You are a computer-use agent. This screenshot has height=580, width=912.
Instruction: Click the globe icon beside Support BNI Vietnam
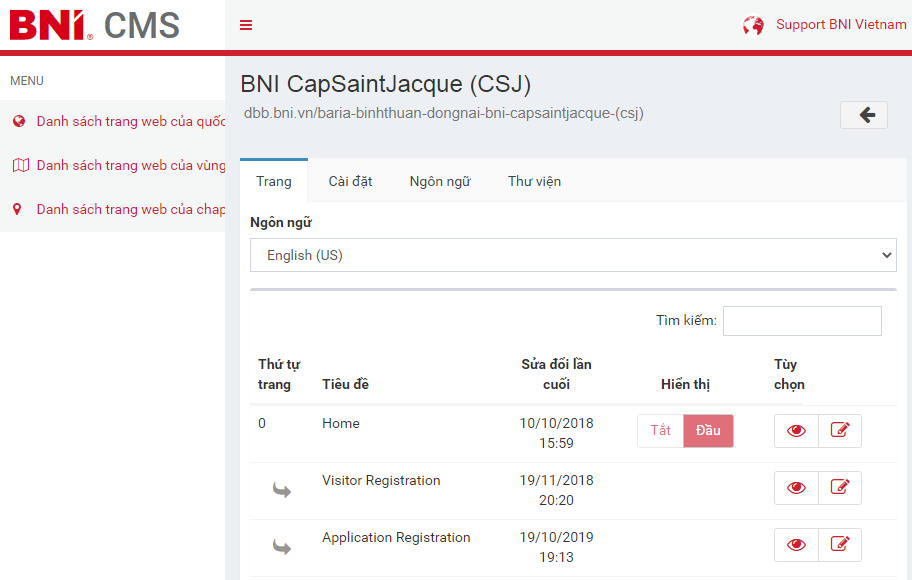pyautogui.click(x=753, y=25)
